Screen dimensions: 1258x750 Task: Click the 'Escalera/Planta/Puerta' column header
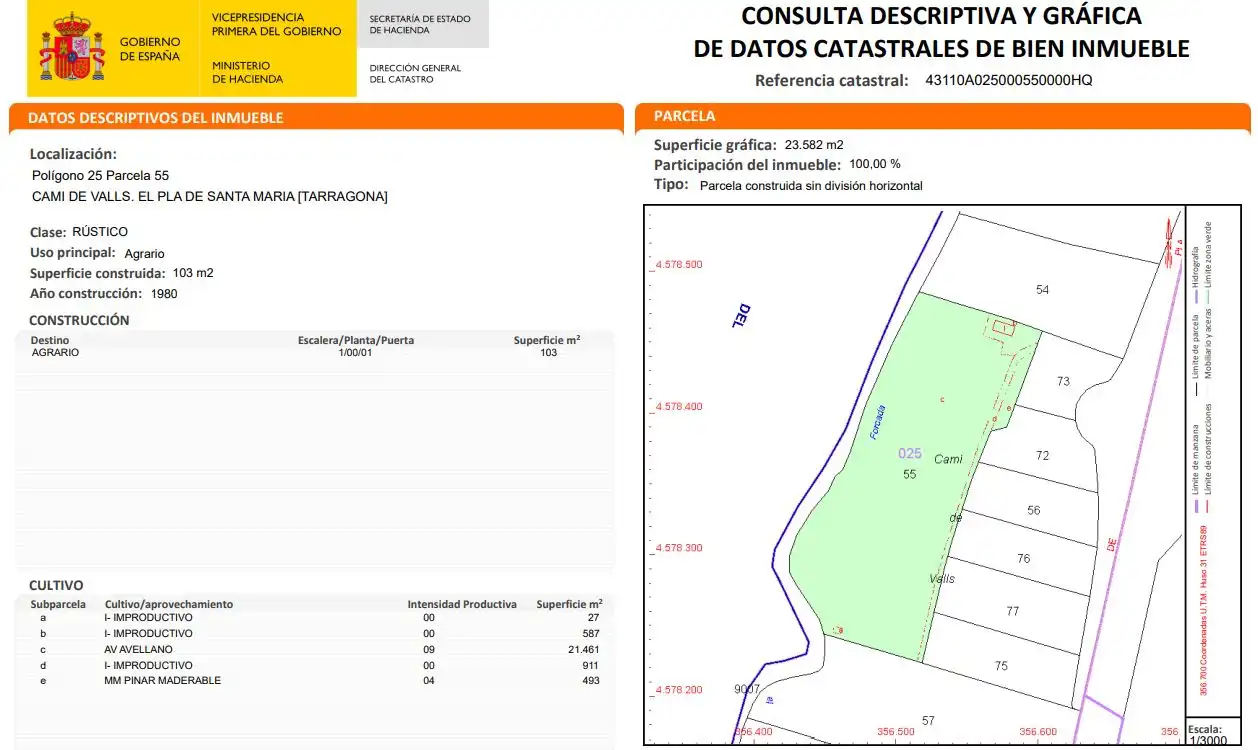356,340
